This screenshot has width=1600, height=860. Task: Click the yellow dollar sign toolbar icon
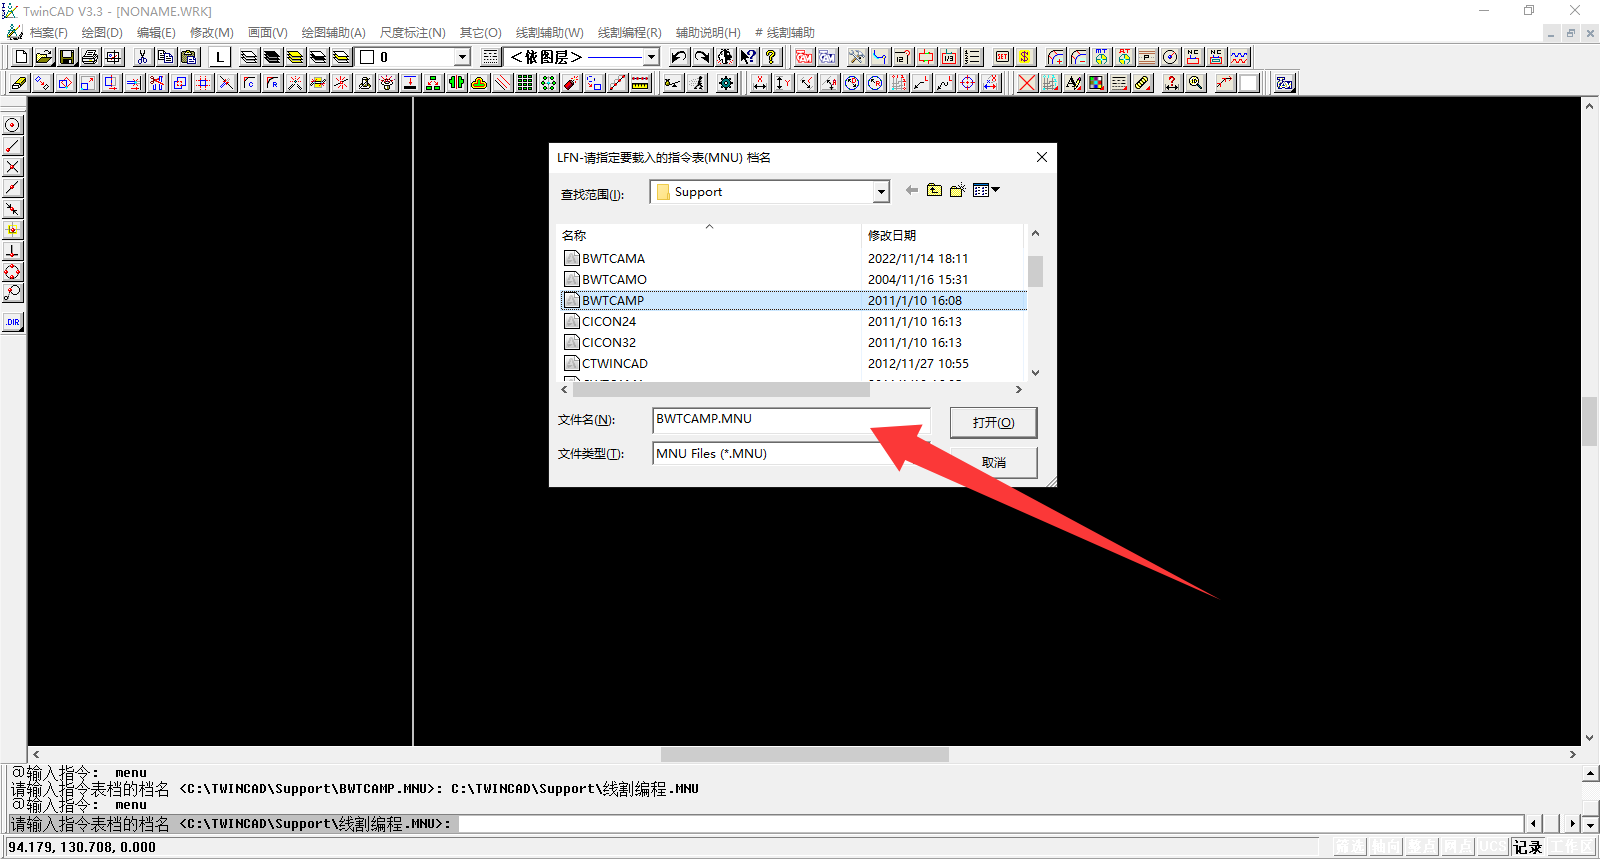(1025, 57)
